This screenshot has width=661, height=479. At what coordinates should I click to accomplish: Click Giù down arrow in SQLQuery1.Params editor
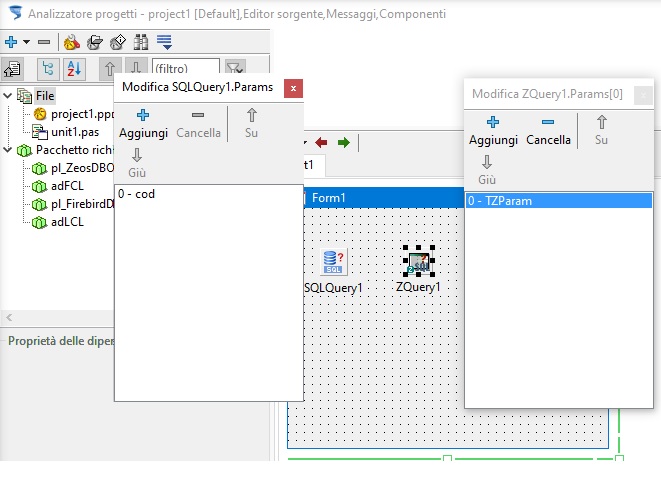(137, 163)
